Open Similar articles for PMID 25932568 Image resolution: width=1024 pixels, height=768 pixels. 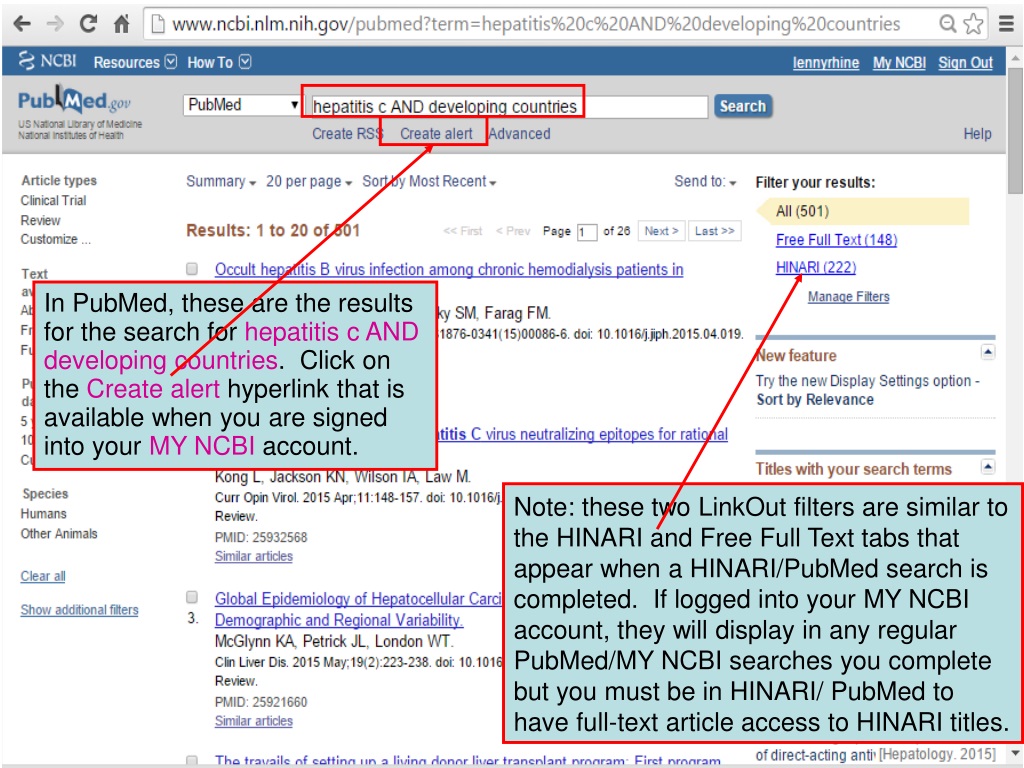[x=254, y=556]
